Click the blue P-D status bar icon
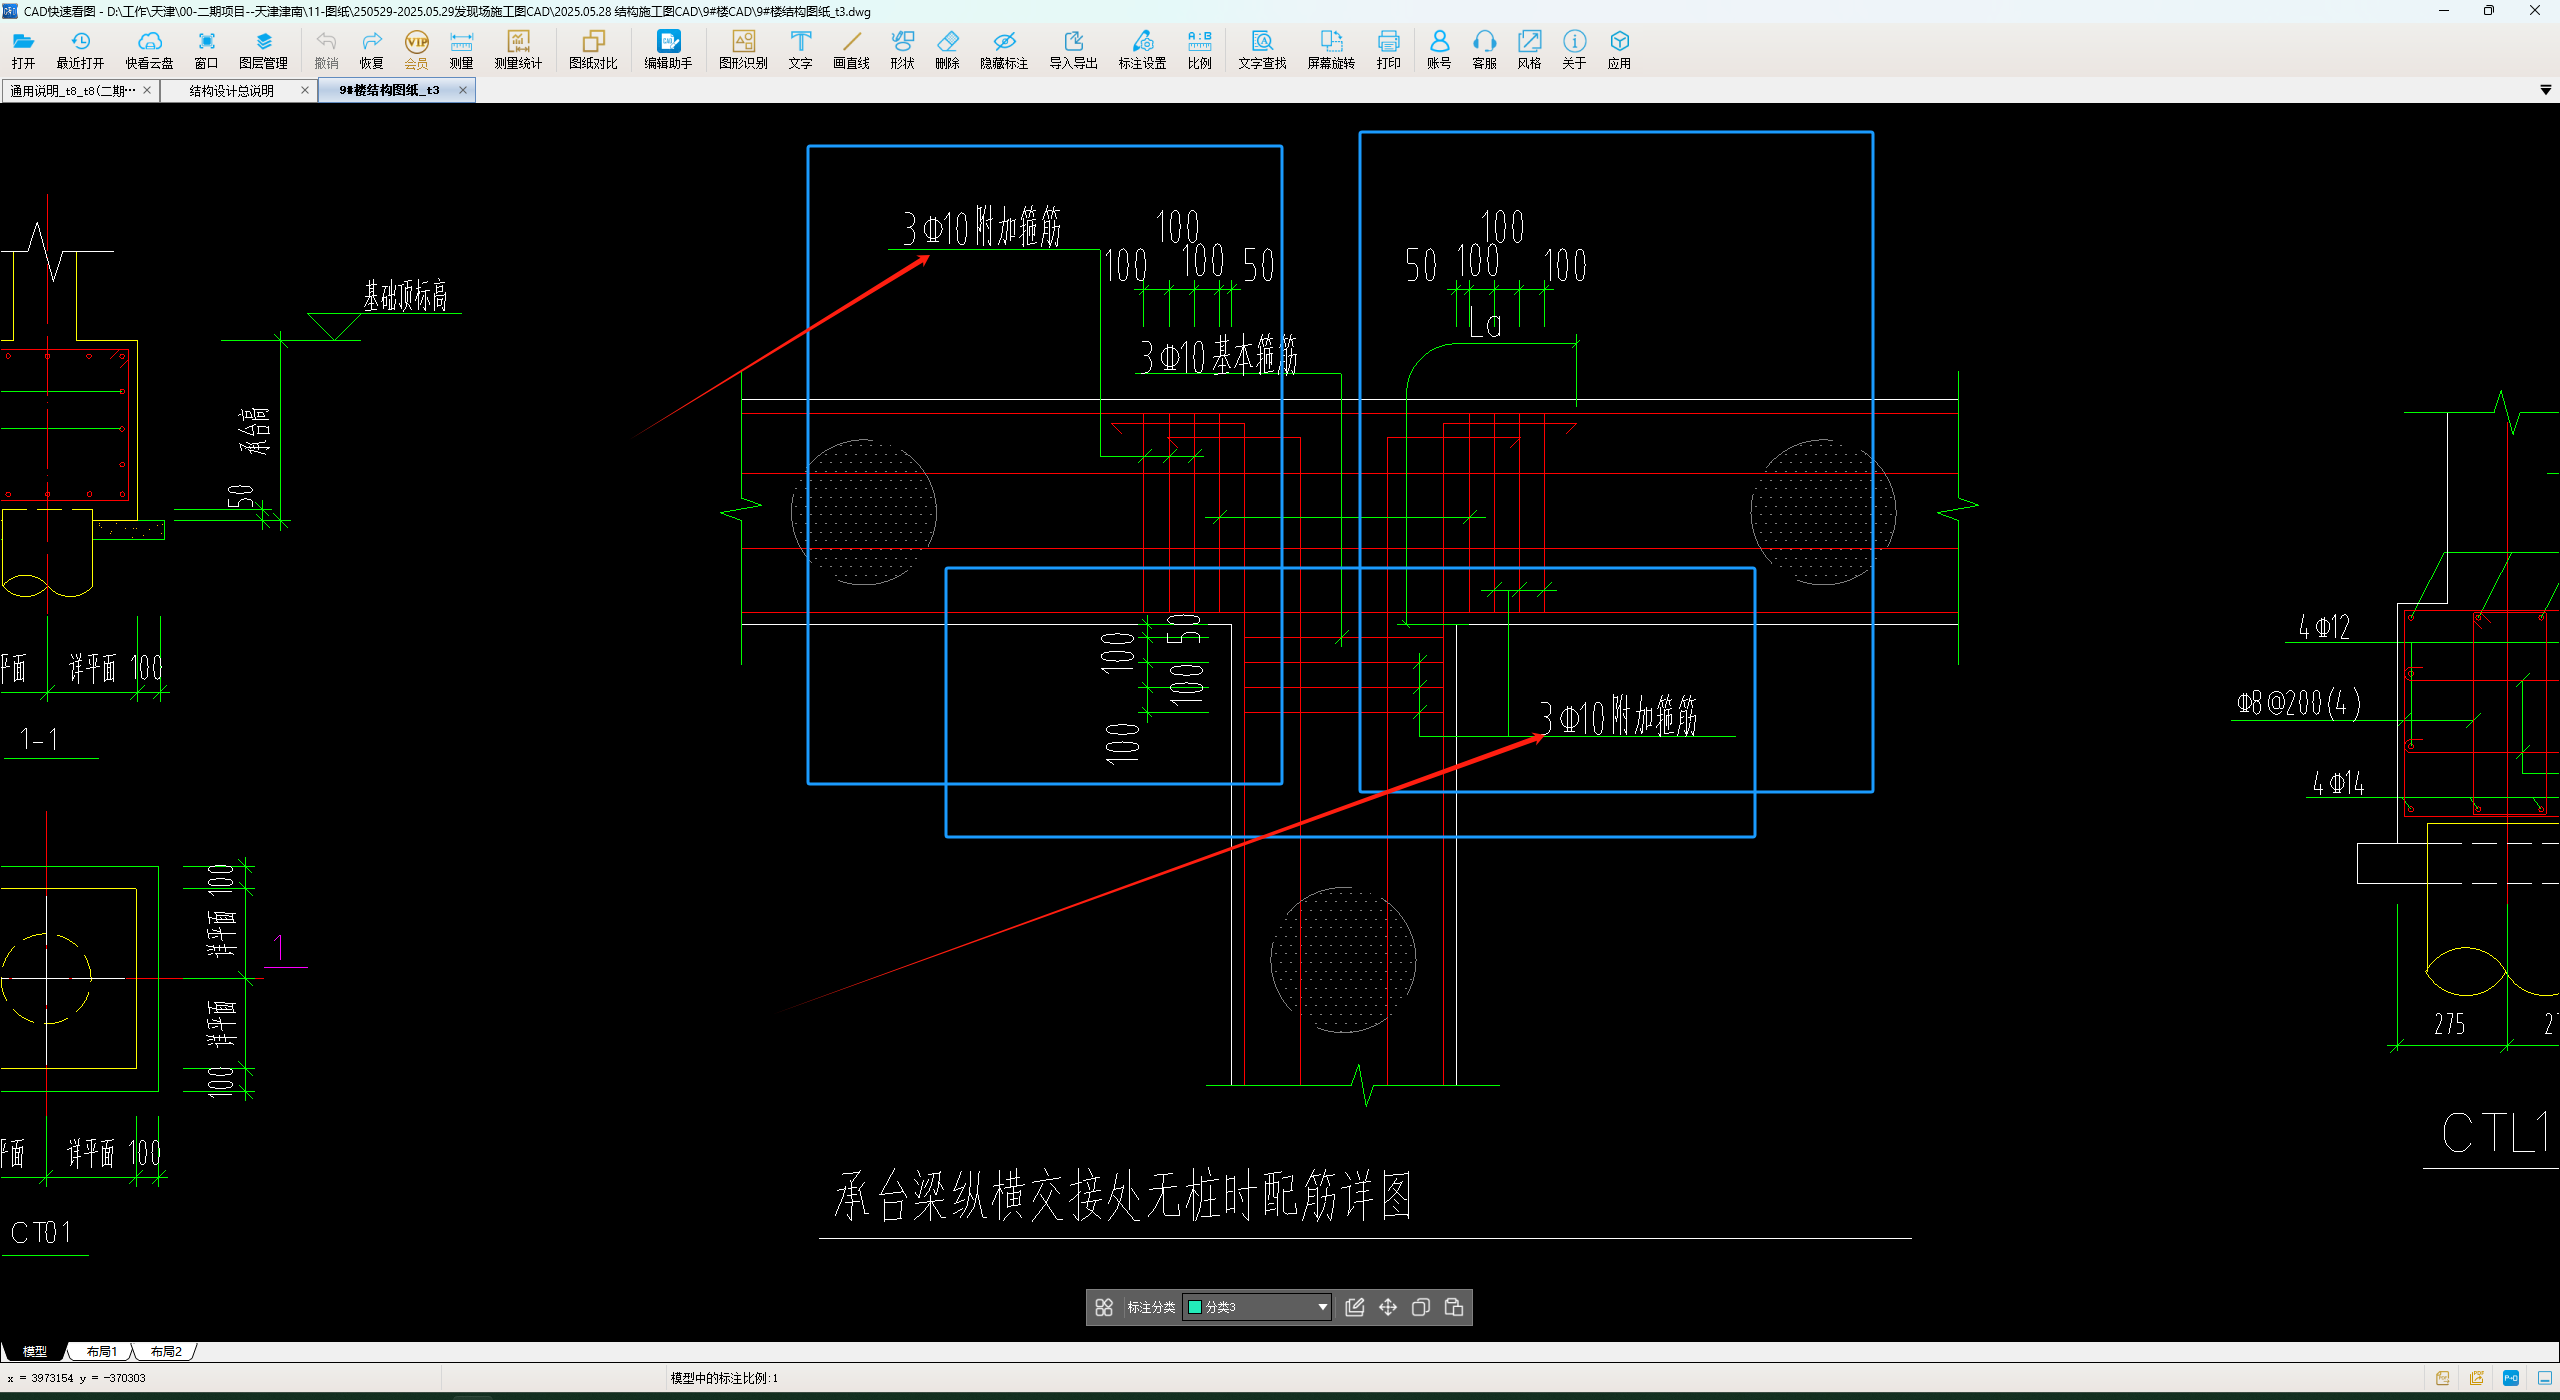The height and width of the screenshot is (1400, 2560). pos(2511,1378)
